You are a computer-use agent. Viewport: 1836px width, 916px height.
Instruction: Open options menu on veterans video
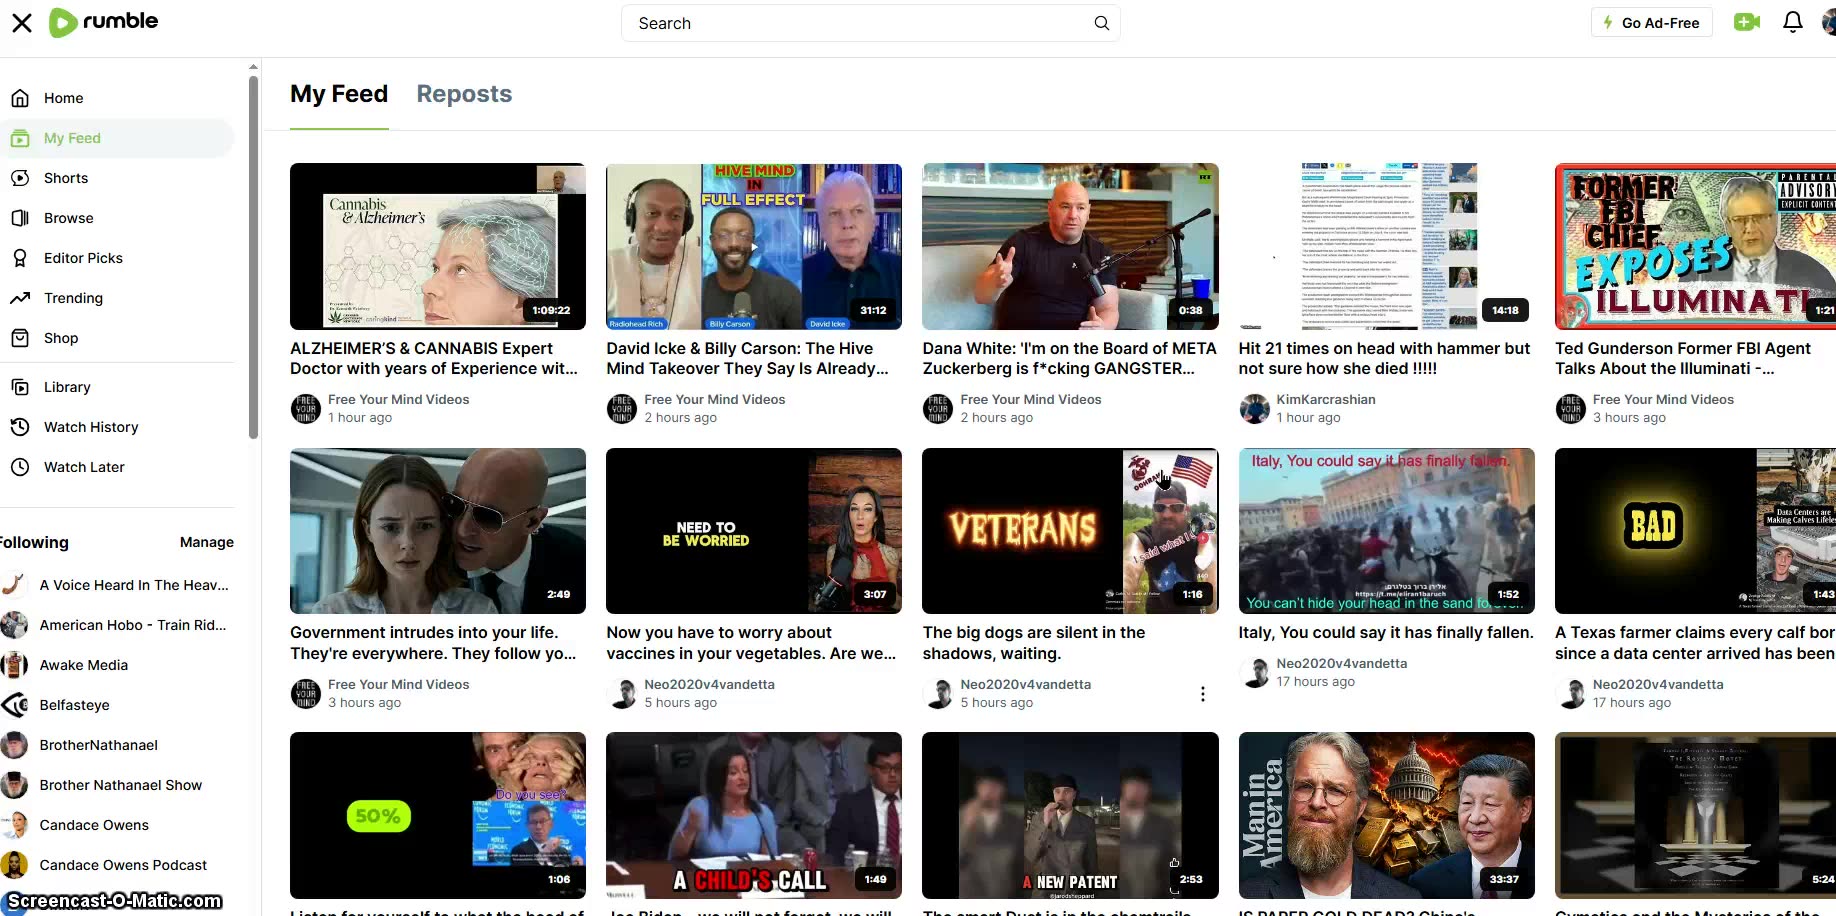[1202, 694]
